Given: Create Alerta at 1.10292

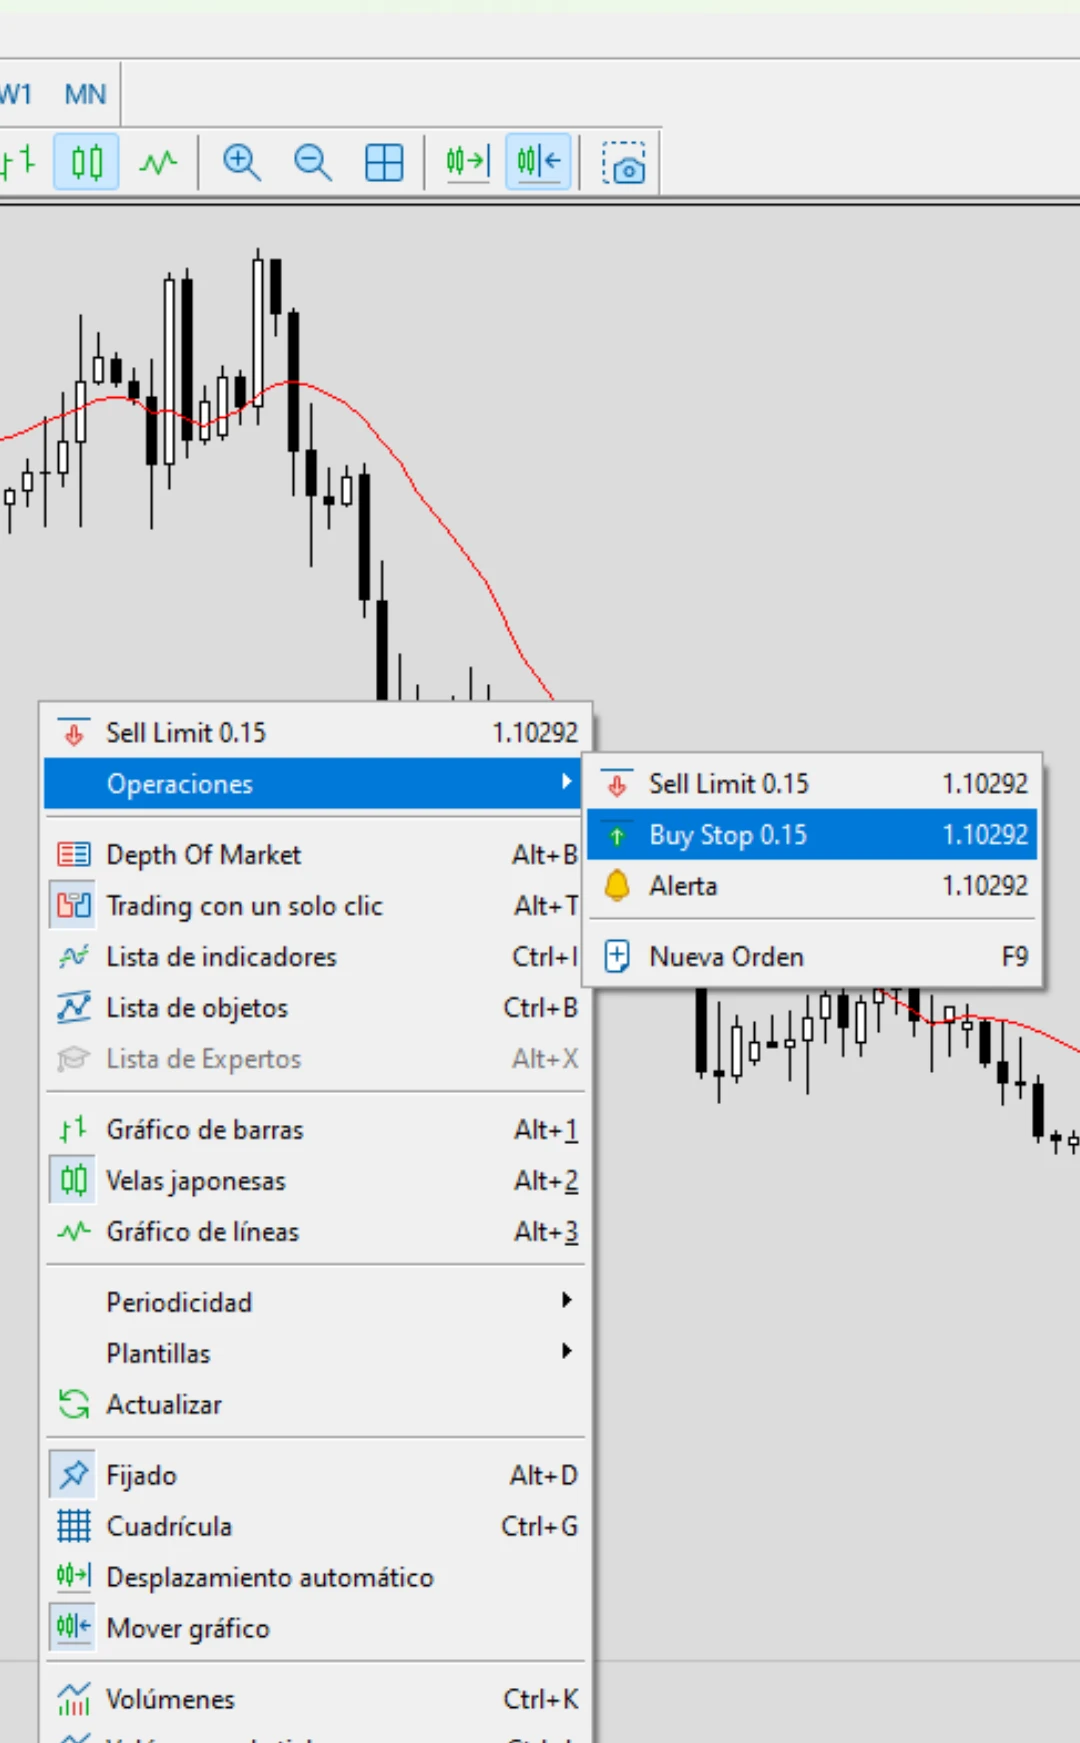Looking at the screenshot, I should coord(683,886).
